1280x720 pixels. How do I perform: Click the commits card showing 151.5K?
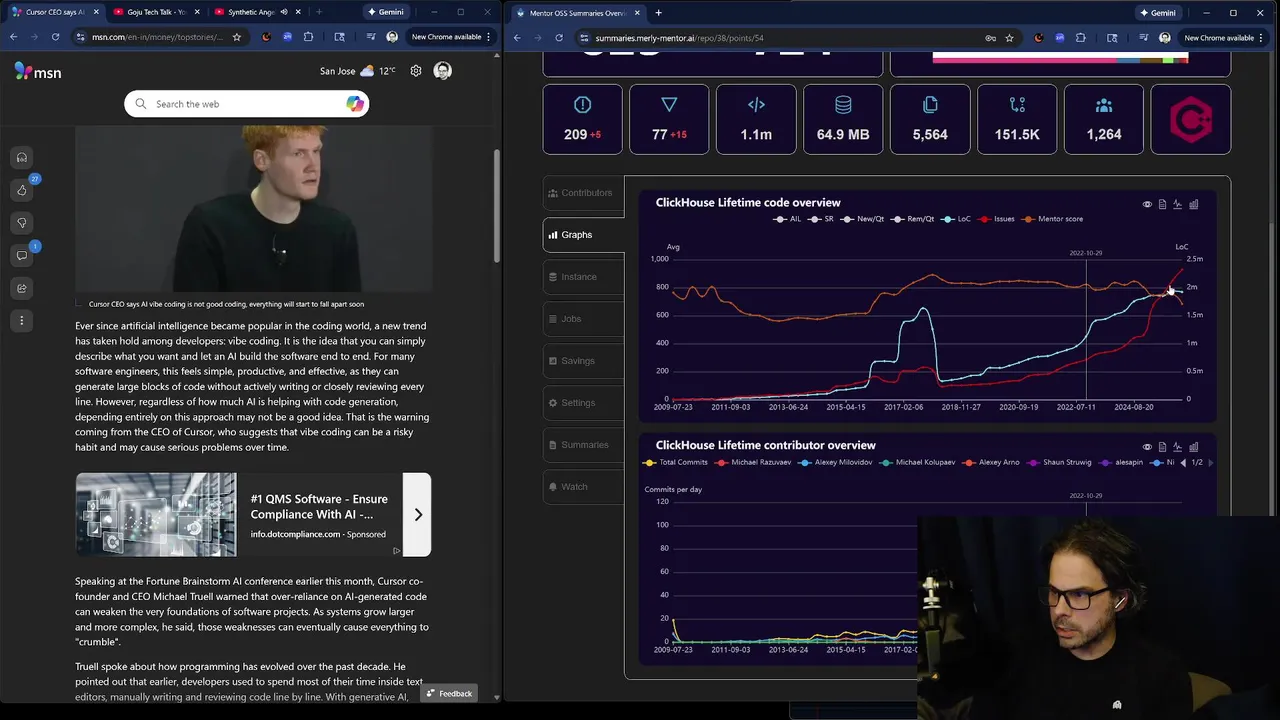tap(1017, 119)
